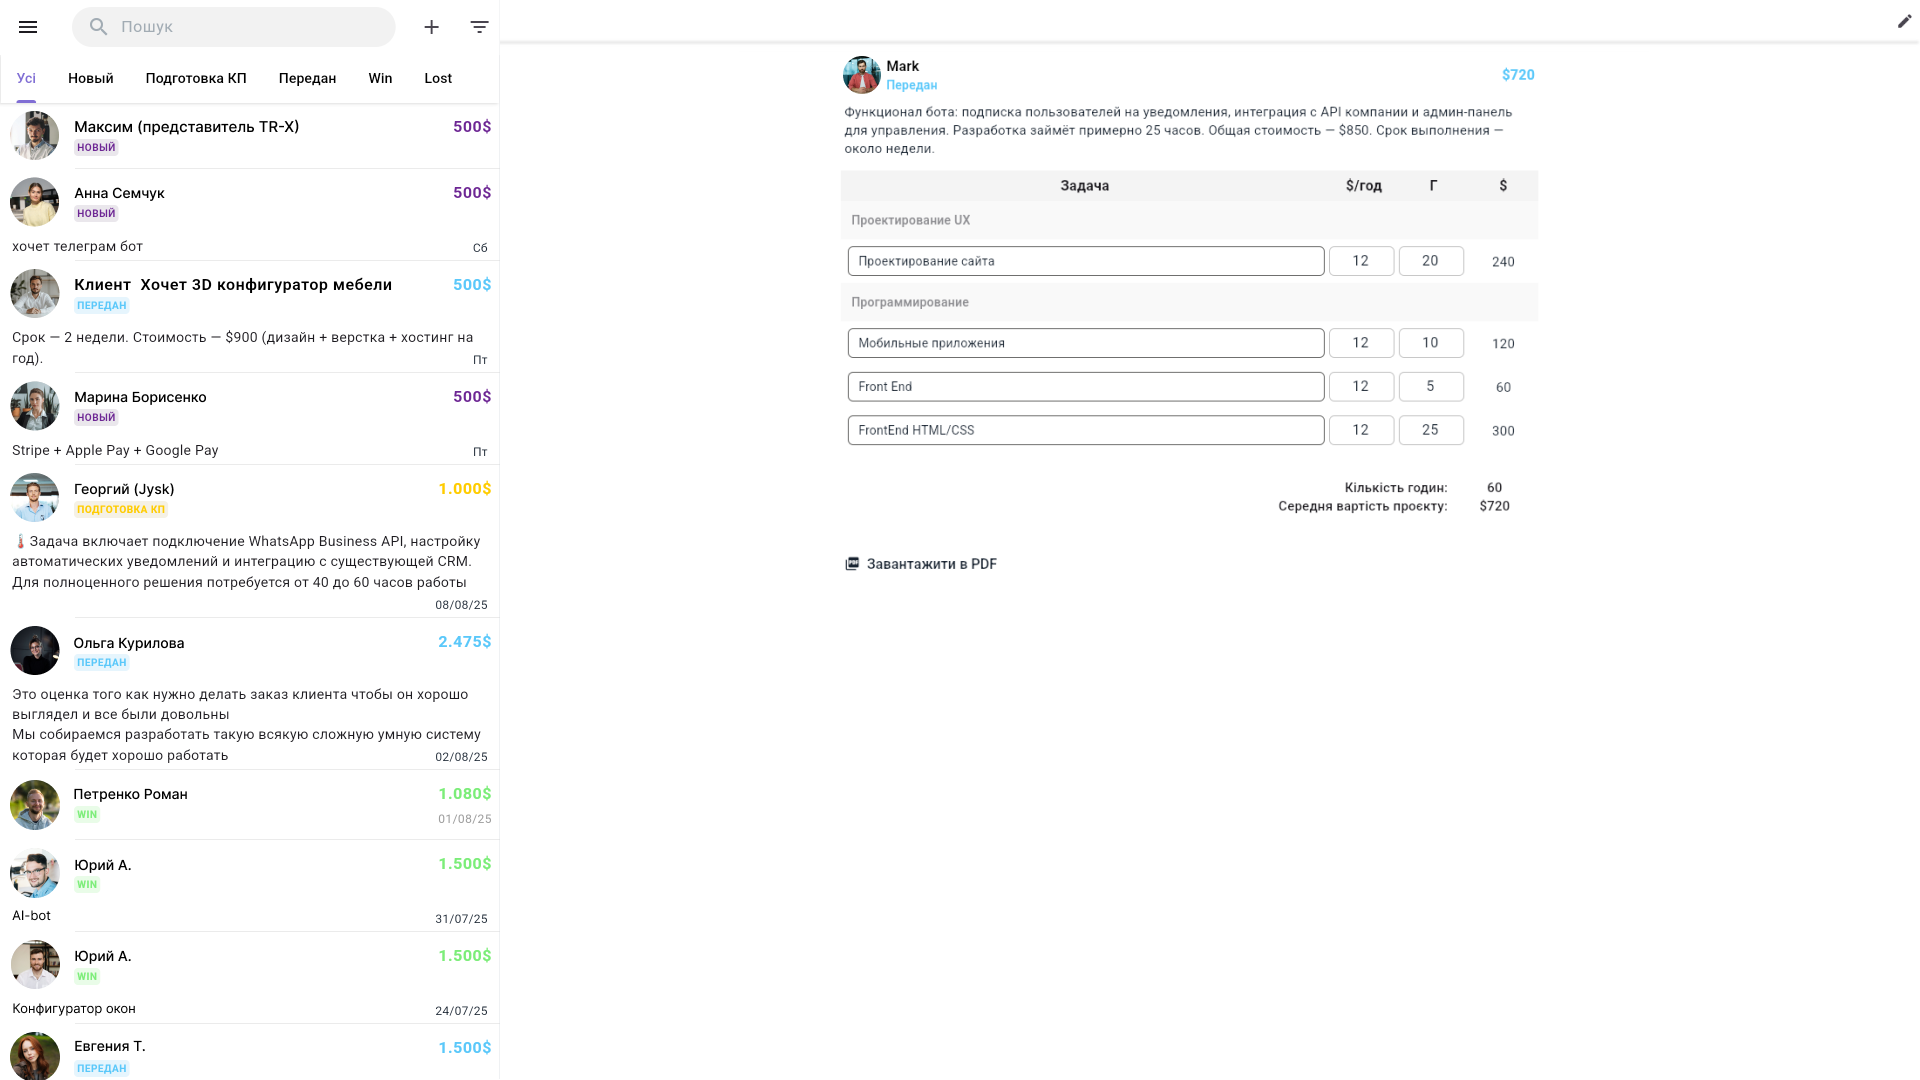The width and height of the screenshot is (1920, 1080).
Task: Edit the Проектирование сайта task name field
Action: pyautogui.click(x=1085, y=261)
